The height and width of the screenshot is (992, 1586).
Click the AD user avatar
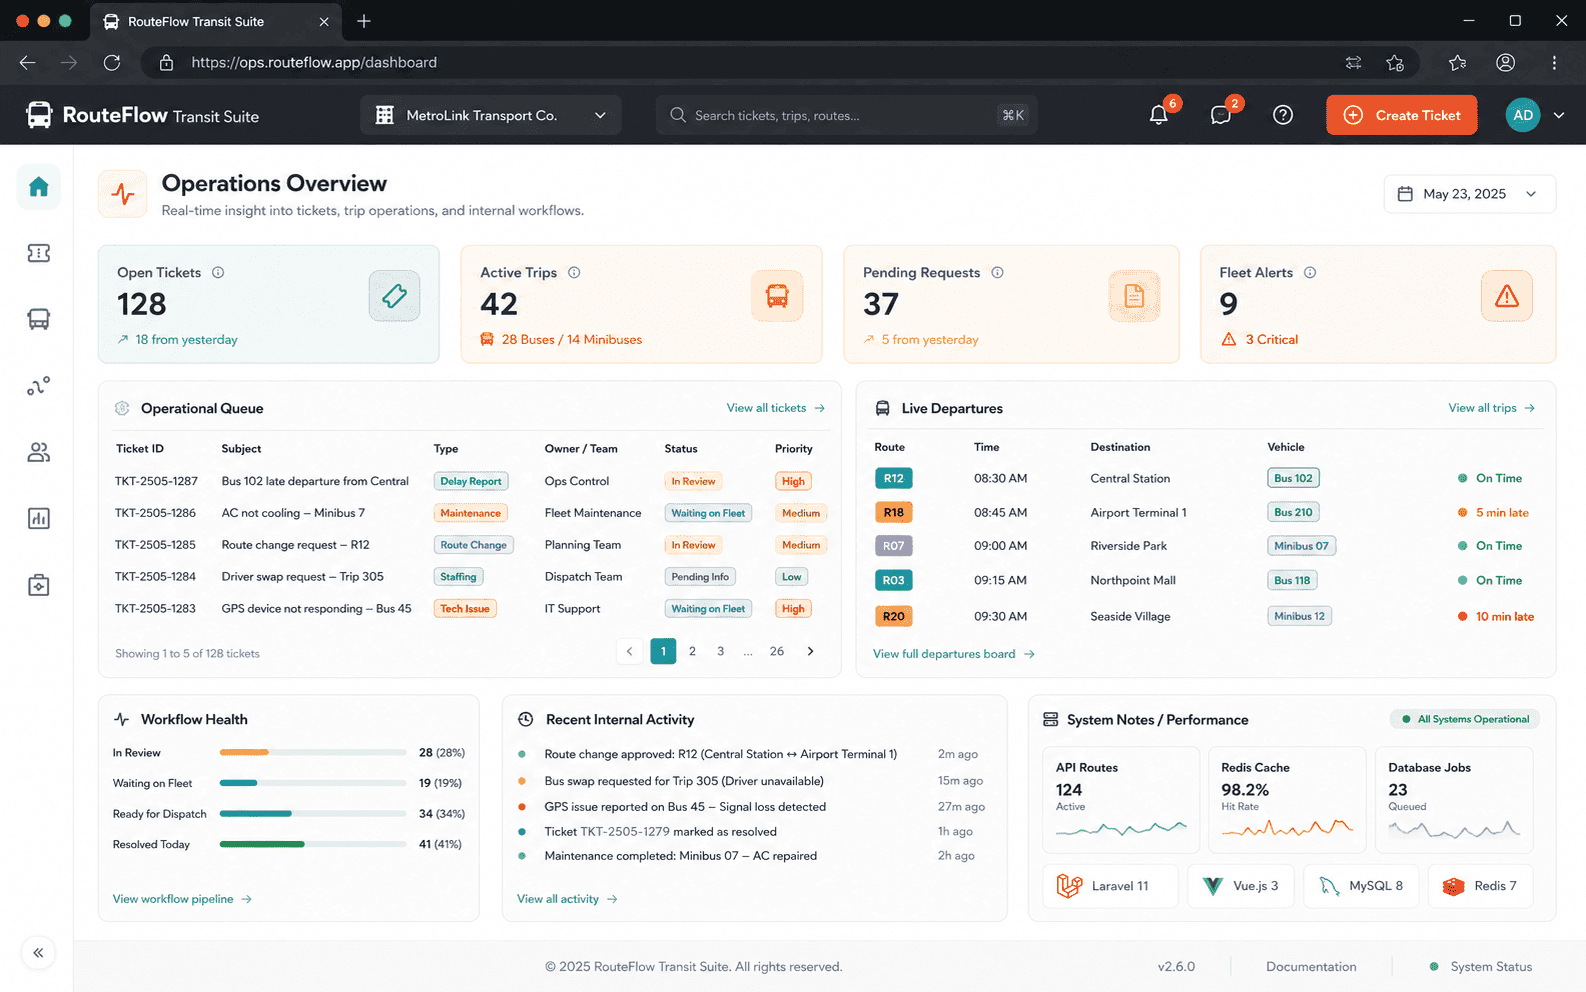[1523, 115]
